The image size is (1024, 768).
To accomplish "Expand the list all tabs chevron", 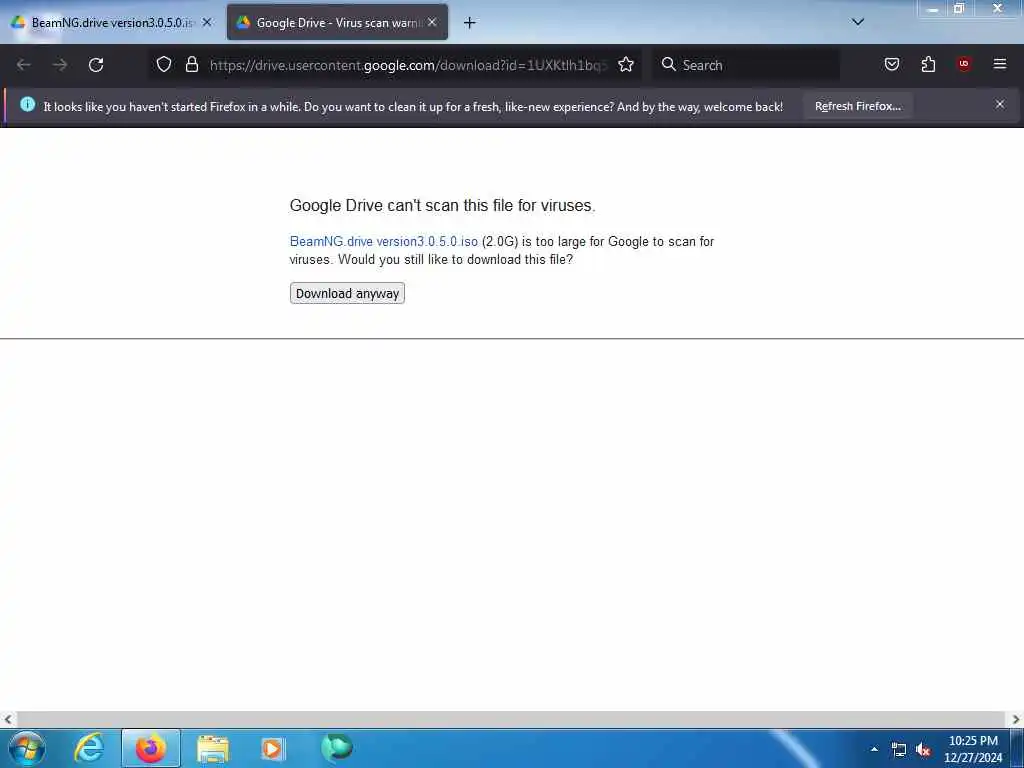I will point(858,22).
